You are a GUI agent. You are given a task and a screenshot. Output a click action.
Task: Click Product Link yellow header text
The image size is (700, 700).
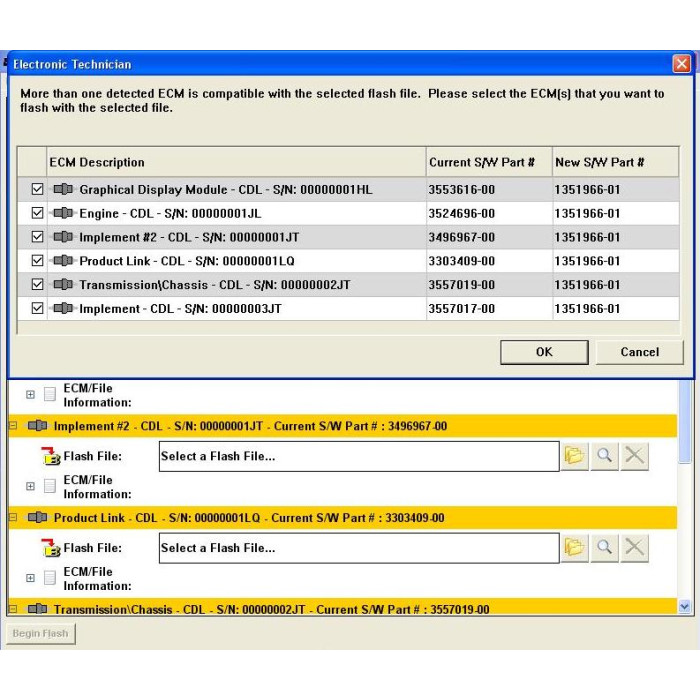click(x=249, y=518)
